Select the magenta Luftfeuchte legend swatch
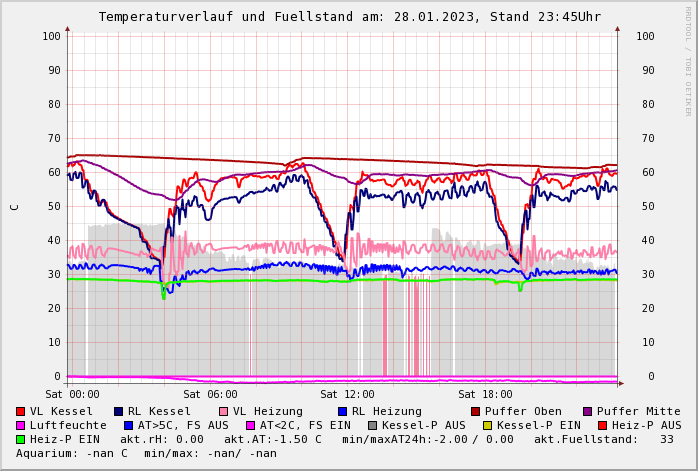The width and height of the screenshot is (698, 471). coord(21,425)
